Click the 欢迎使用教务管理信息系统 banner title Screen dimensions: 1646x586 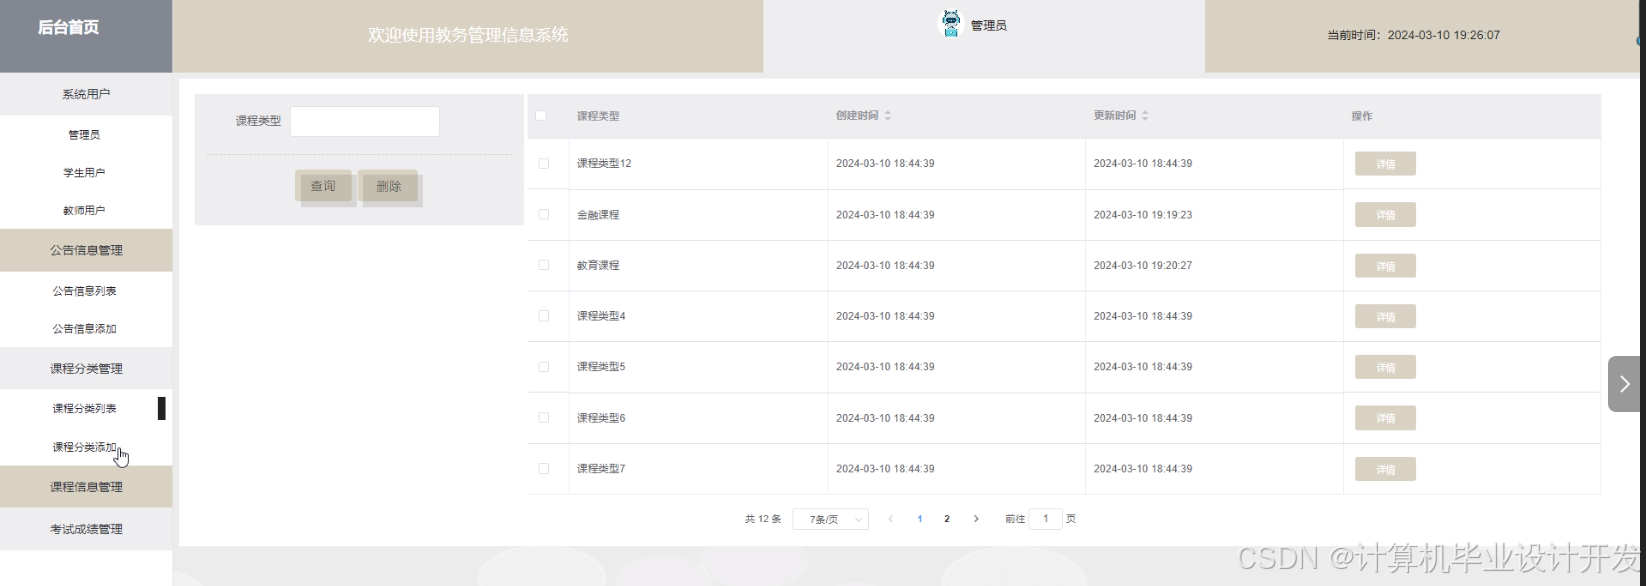[x=468, y=35]
